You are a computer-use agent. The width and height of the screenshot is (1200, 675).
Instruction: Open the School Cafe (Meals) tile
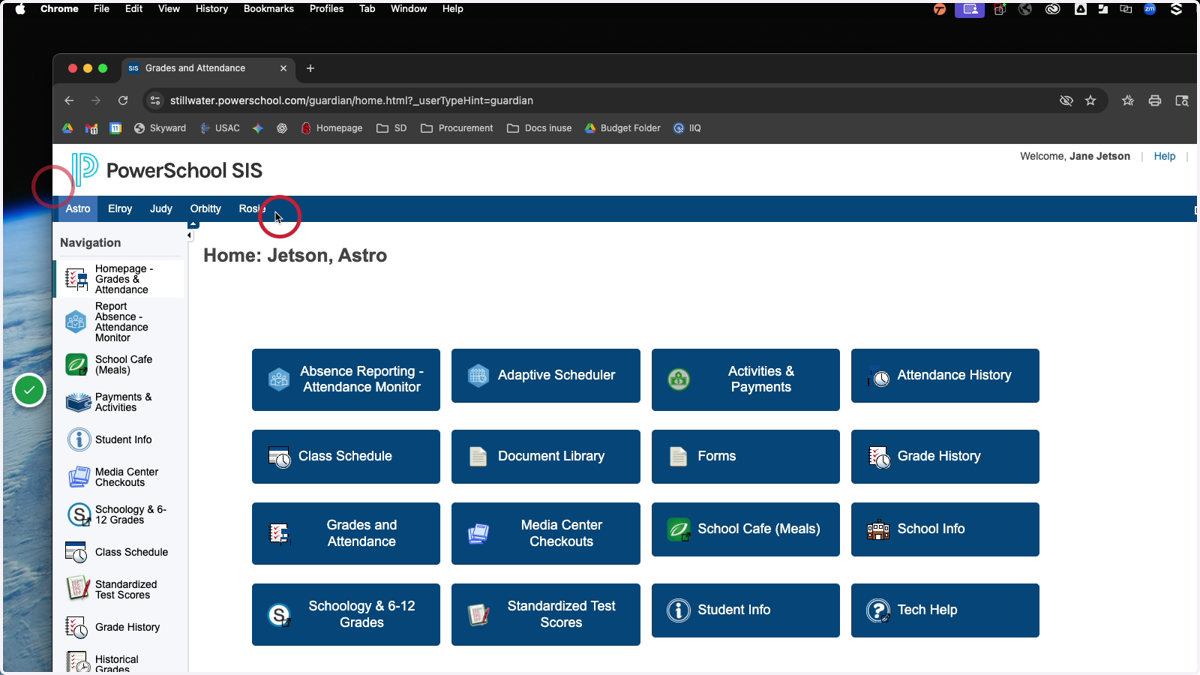(x=746, y=529)
